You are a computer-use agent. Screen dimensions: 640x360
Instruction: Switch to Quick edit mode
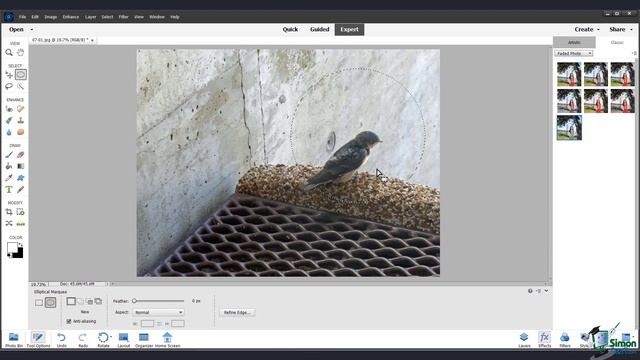(x=290, y=29)
